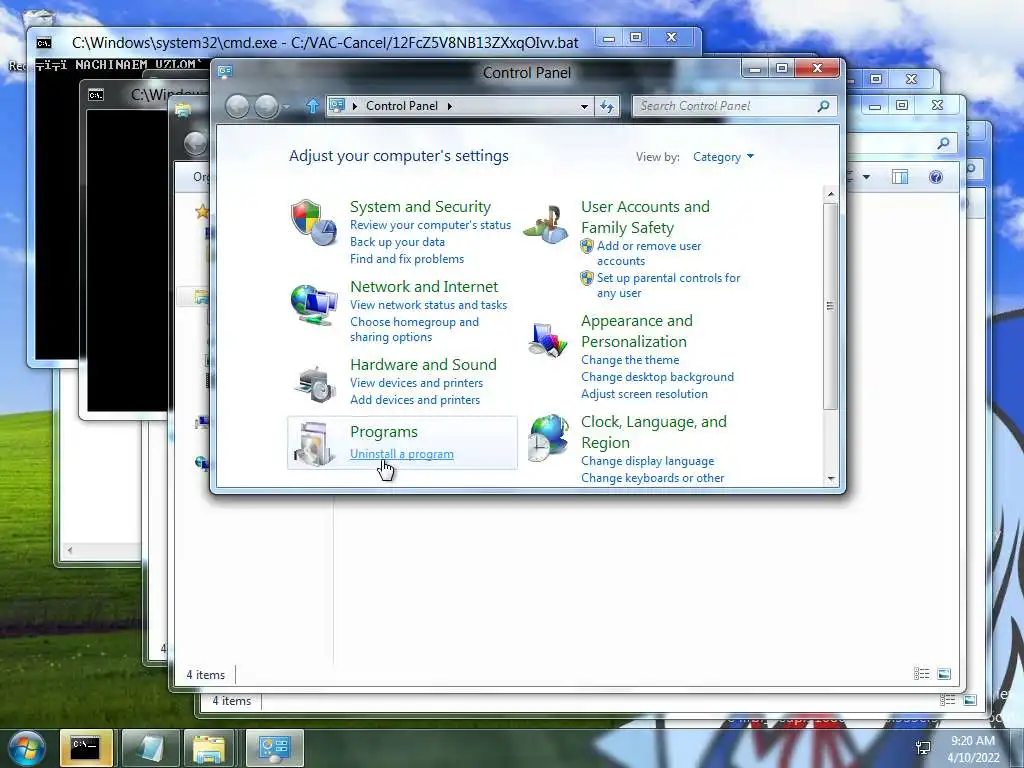The width and height of the screenshot is (1024, 768).
Task: Click the Help icon in Explorer window
Action: [x=935, y=177]
